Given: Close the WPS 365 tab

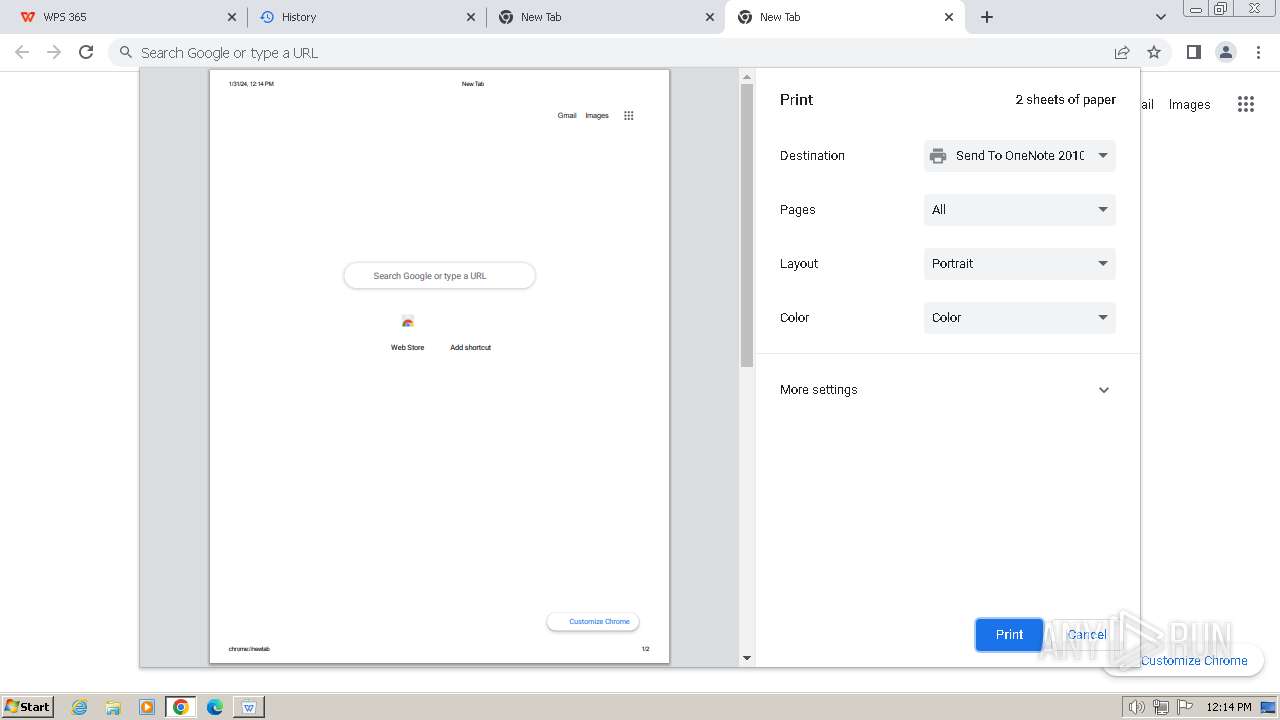Looking at the screenshot, I should coord(232,17).
